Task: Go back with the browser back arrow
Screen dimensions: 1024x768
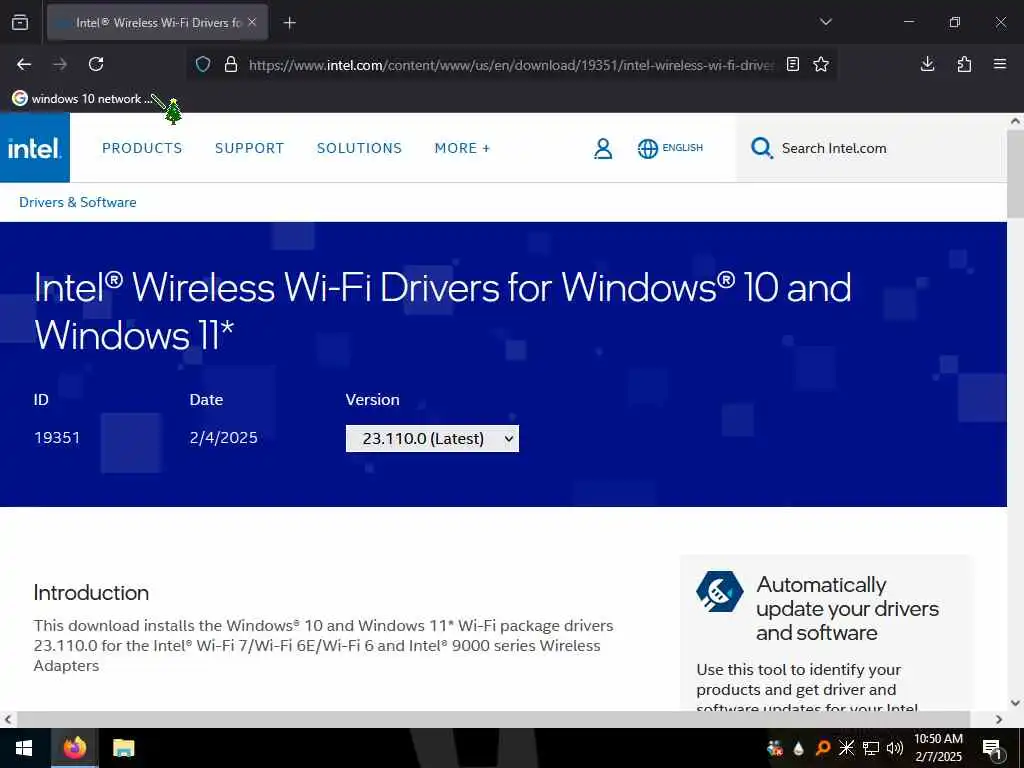Action: click(x=24, y=64)
